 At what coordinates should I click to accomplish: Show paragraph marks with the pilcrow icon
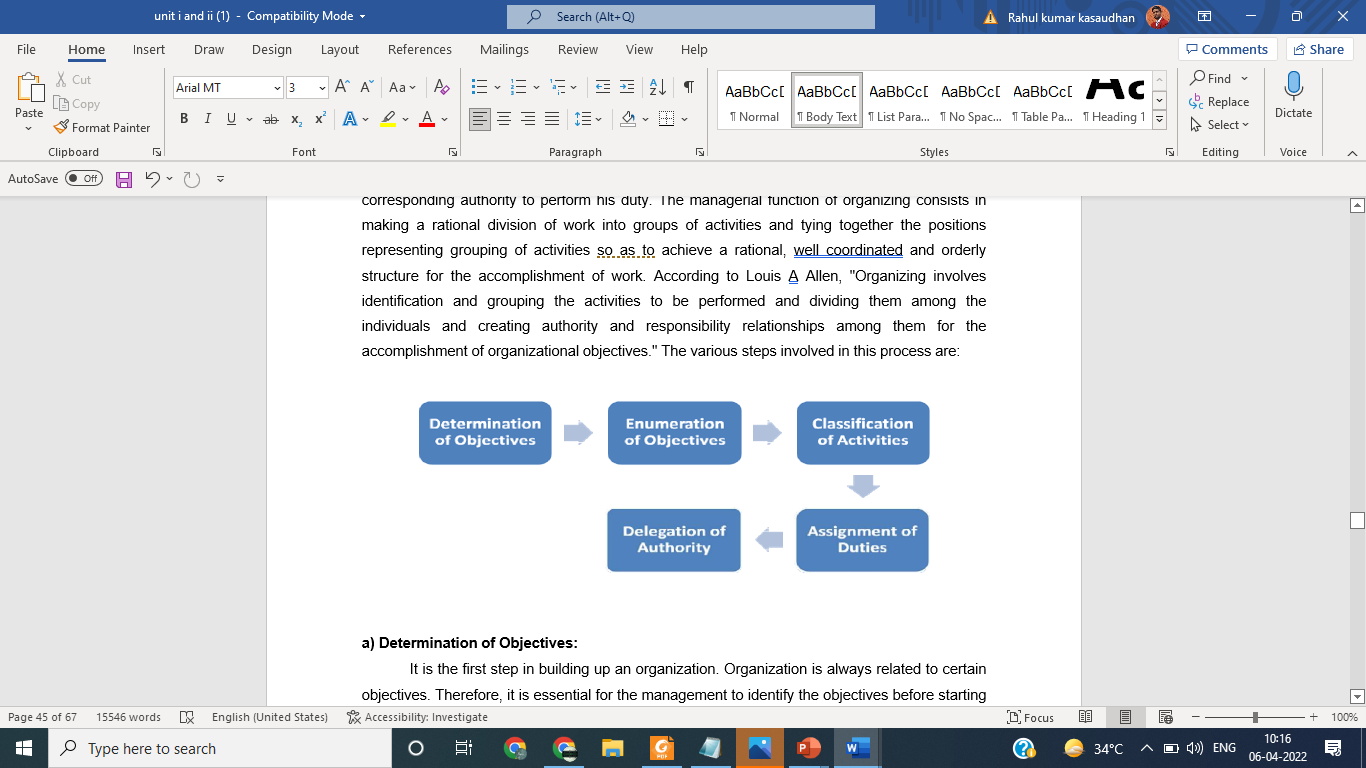688,87
